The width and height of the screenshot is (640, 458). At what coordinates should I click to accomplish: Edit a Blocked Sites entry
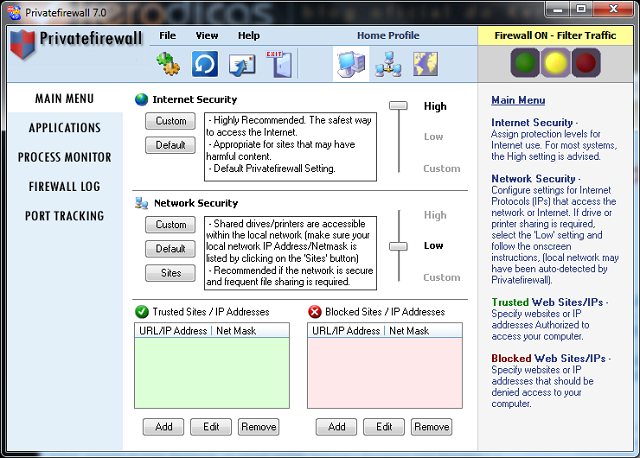384,427
